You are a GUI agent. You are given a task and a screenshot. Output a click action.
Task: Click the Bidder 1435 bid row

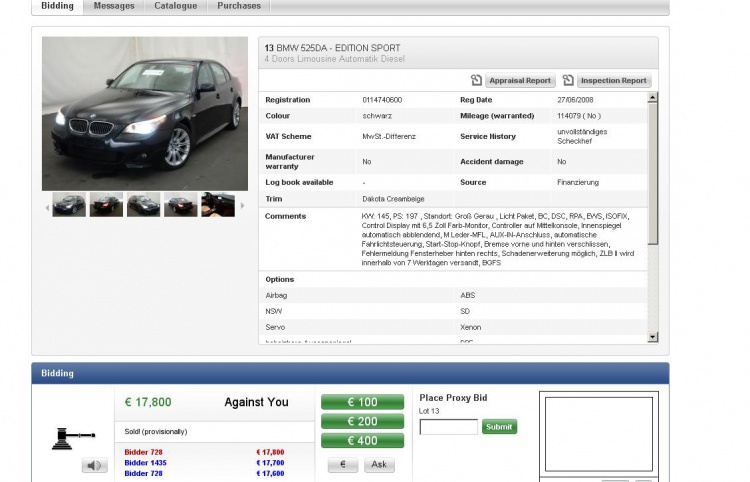click(205, 463)
